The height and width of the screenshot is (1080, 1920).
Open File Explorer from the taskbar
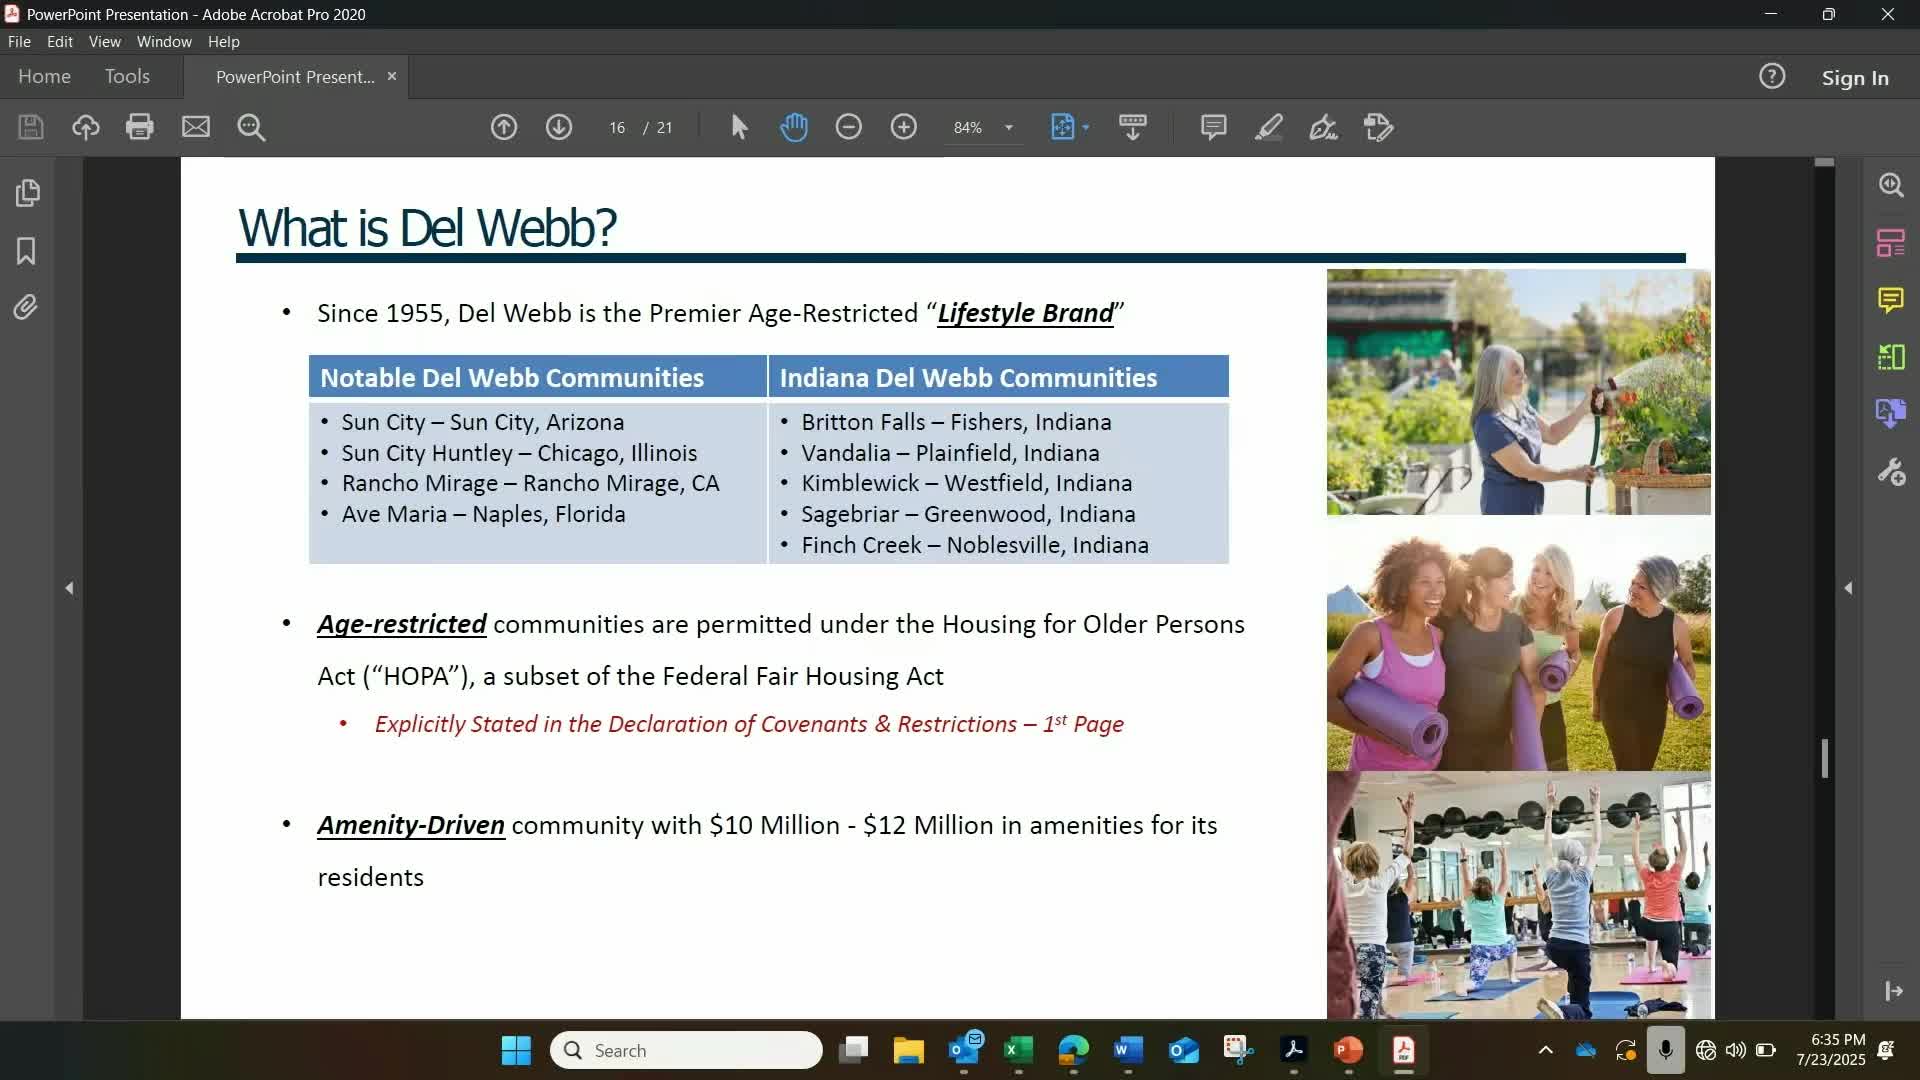[908, 1050]
